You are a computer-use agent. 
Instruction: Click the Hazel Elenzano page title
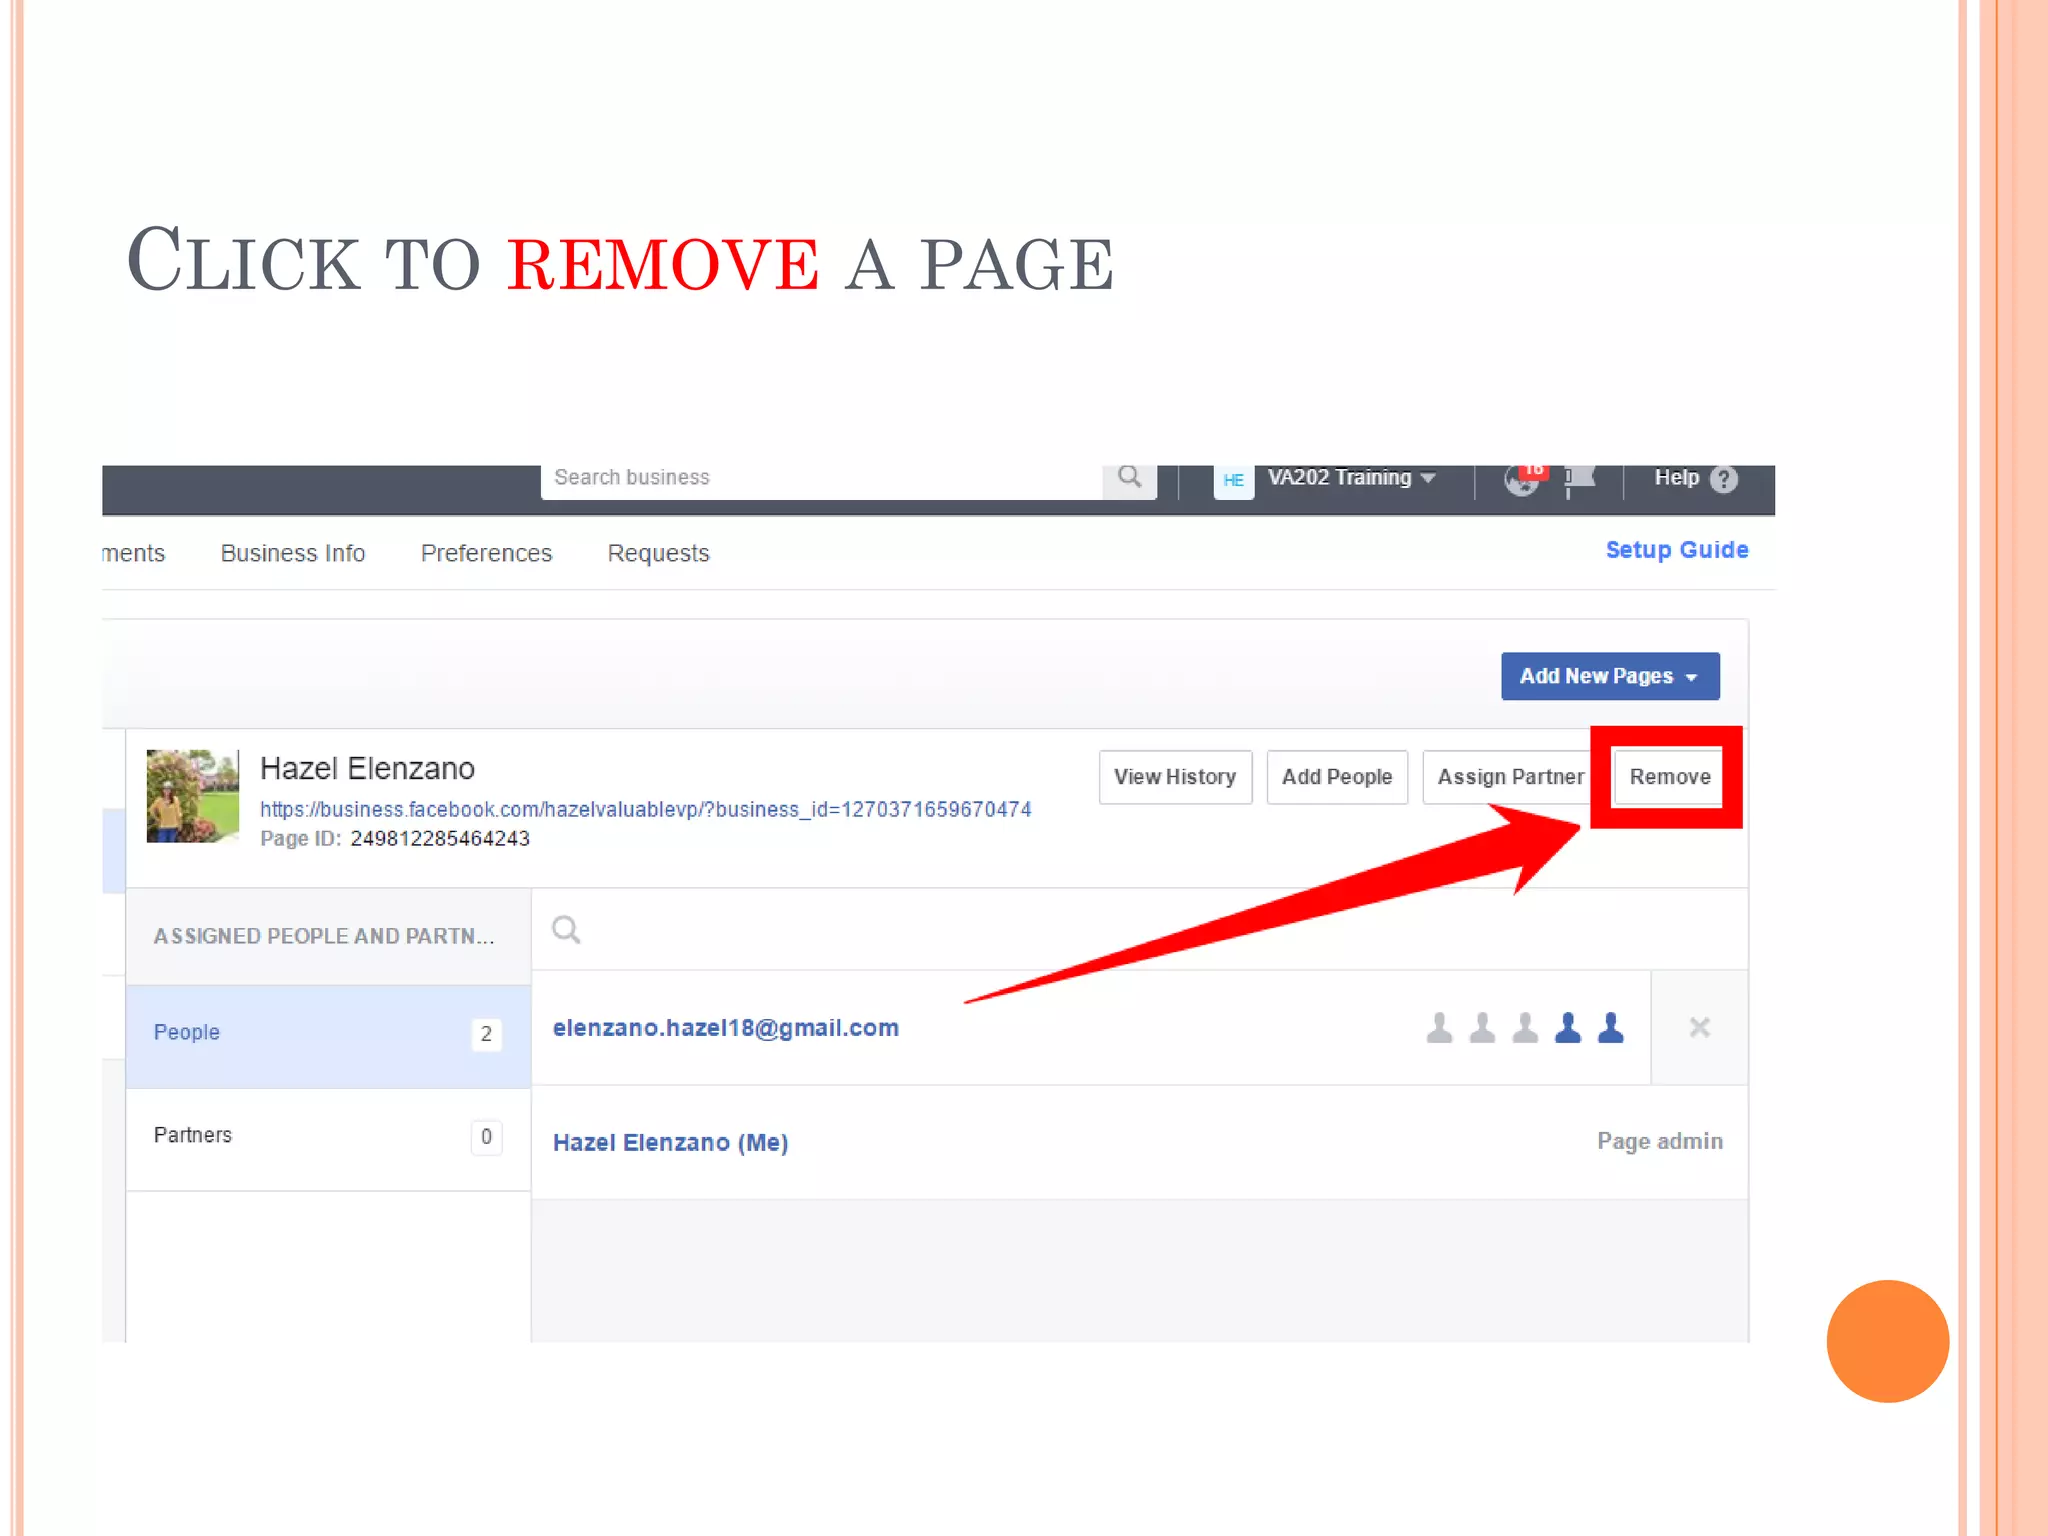pyautogui.click(x=367, y=768)
